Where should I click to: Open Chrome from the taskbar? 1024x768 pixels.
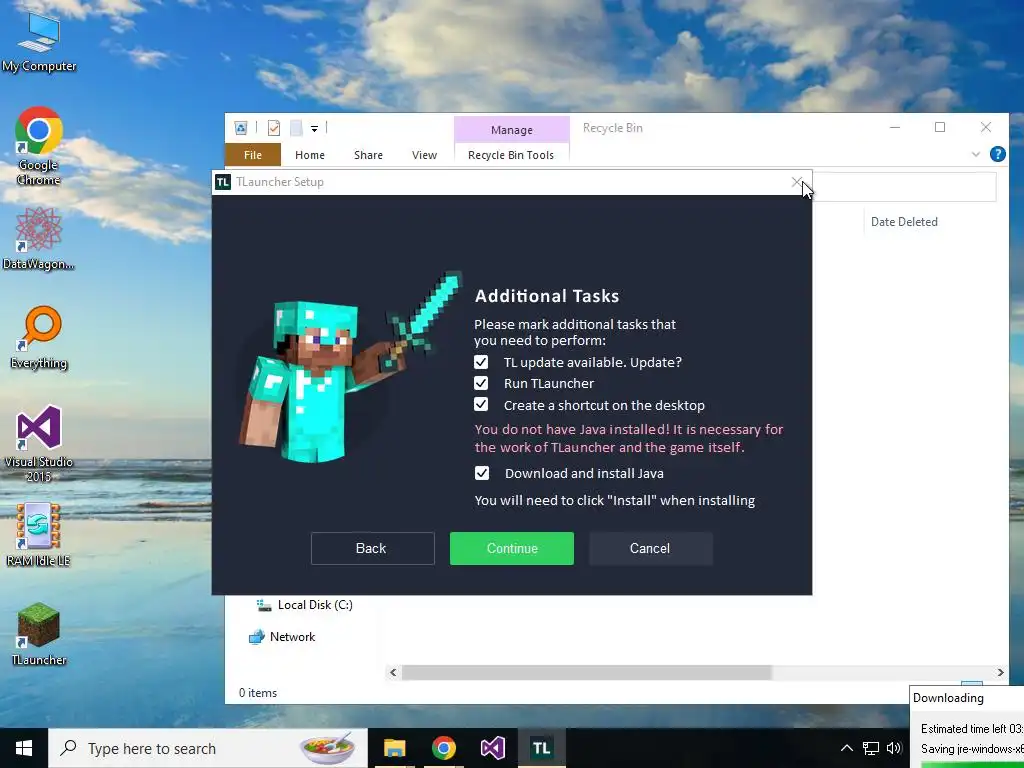(x=443, y=748)
